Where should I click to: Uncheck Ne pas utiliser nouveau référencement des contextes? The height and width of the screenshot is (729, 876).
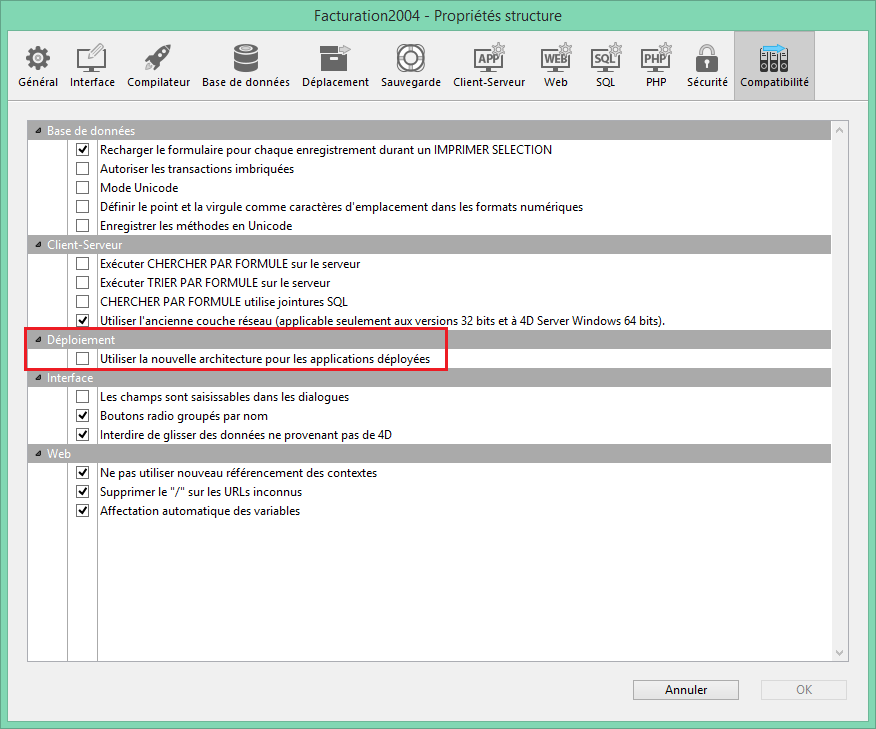(83, 473)
